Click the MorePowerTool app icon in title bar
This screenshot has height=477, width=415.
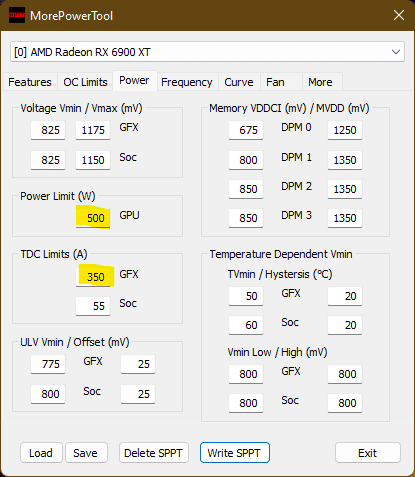17,15
